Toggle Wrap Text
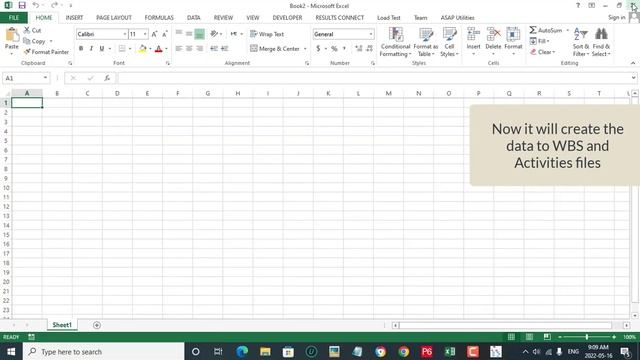 (267, 34)
